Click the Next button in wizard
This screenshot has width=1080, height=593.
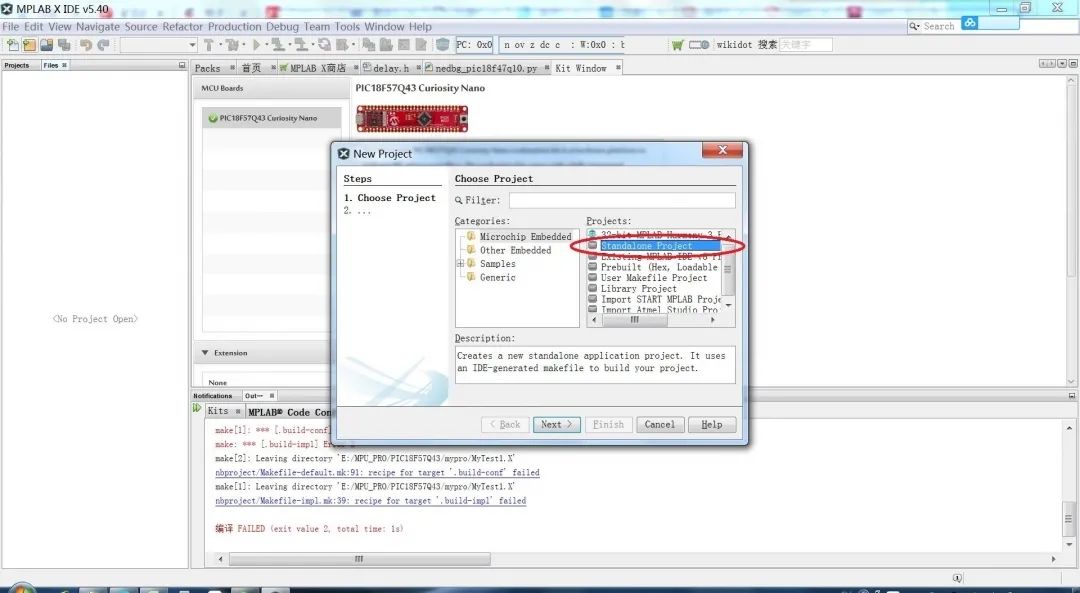tap(556, 424)
